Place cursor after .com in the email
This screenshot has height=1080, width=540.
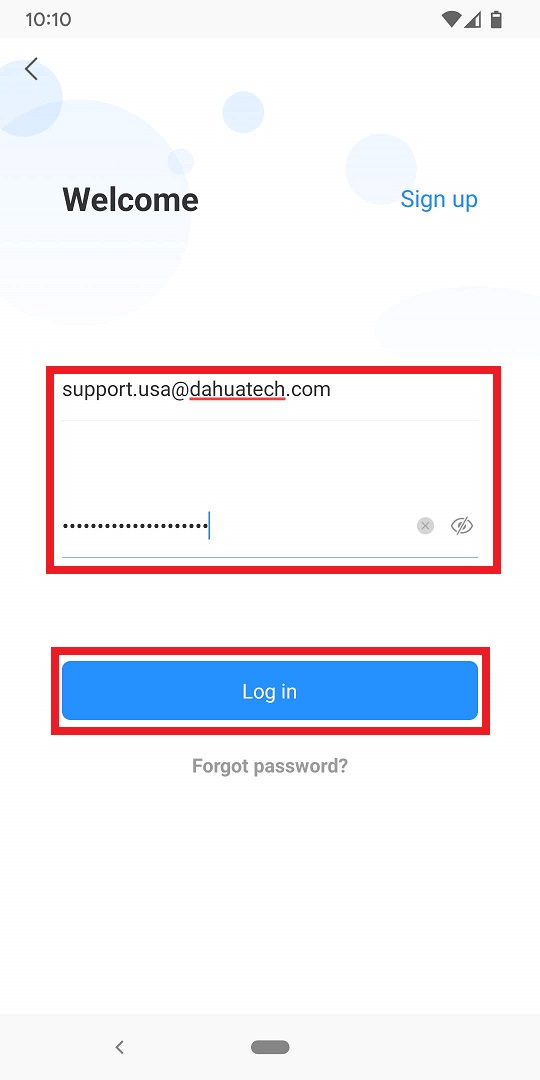[x=331, y=390]
